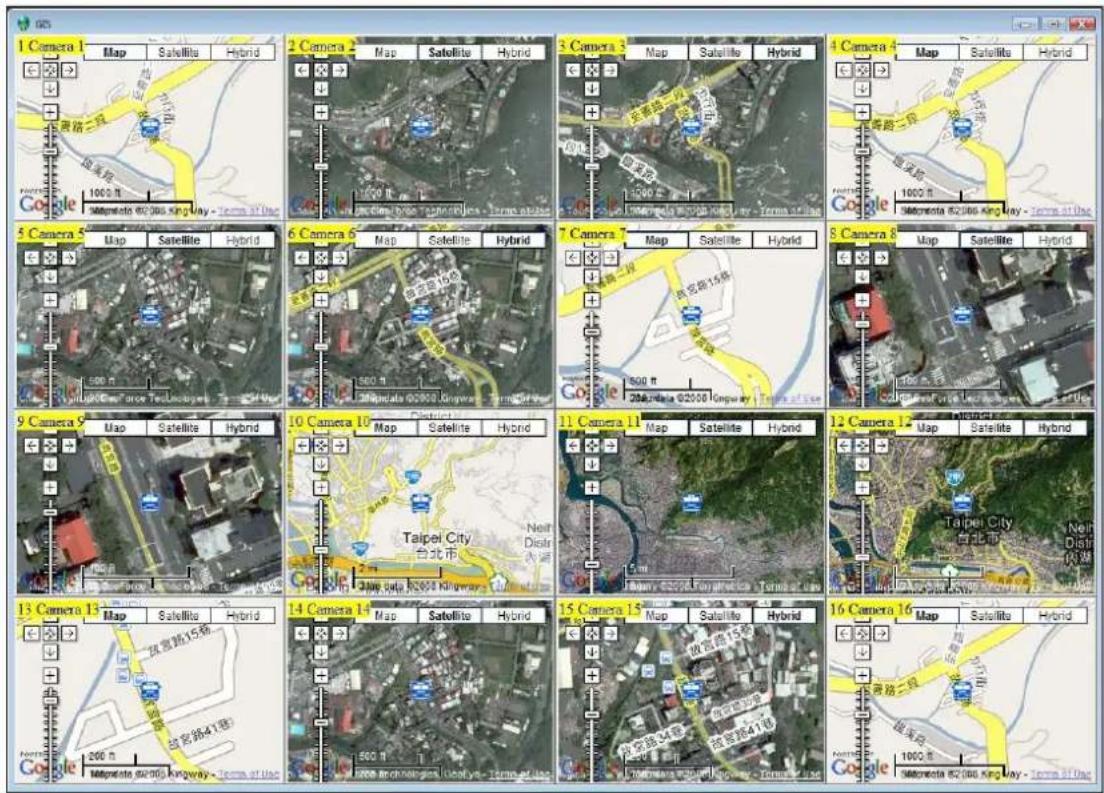Zoom in on Camera 8 map
The width and height of the screenshot is (1104, 793).
(862, 300)
